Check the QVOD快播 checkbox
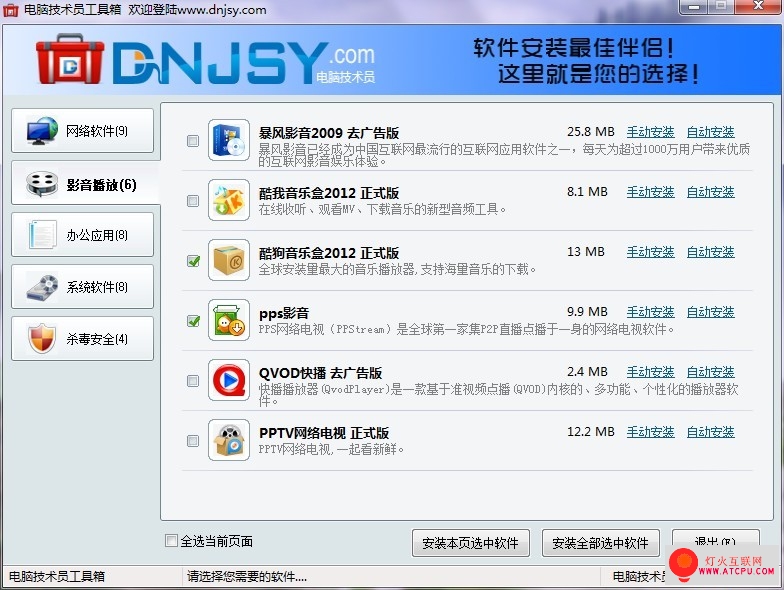Image resolution: width=784 pixels, height=590 pixels. [193, 381]
